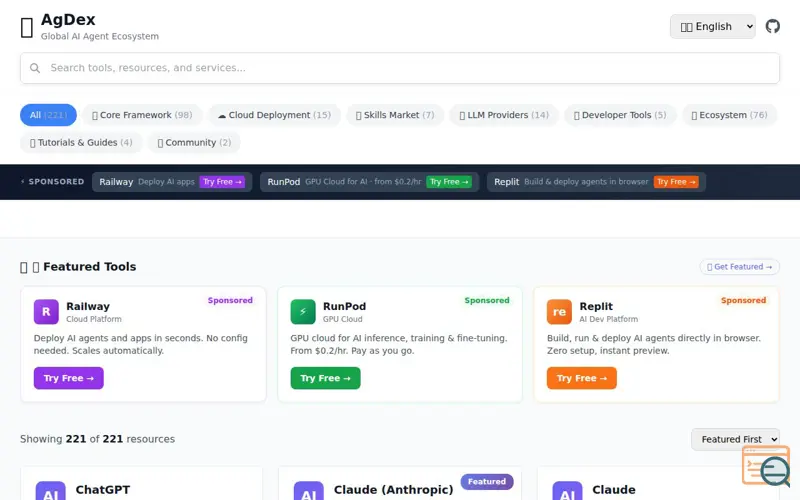
Task: Click the Railway card title
Action: [88, 306]
